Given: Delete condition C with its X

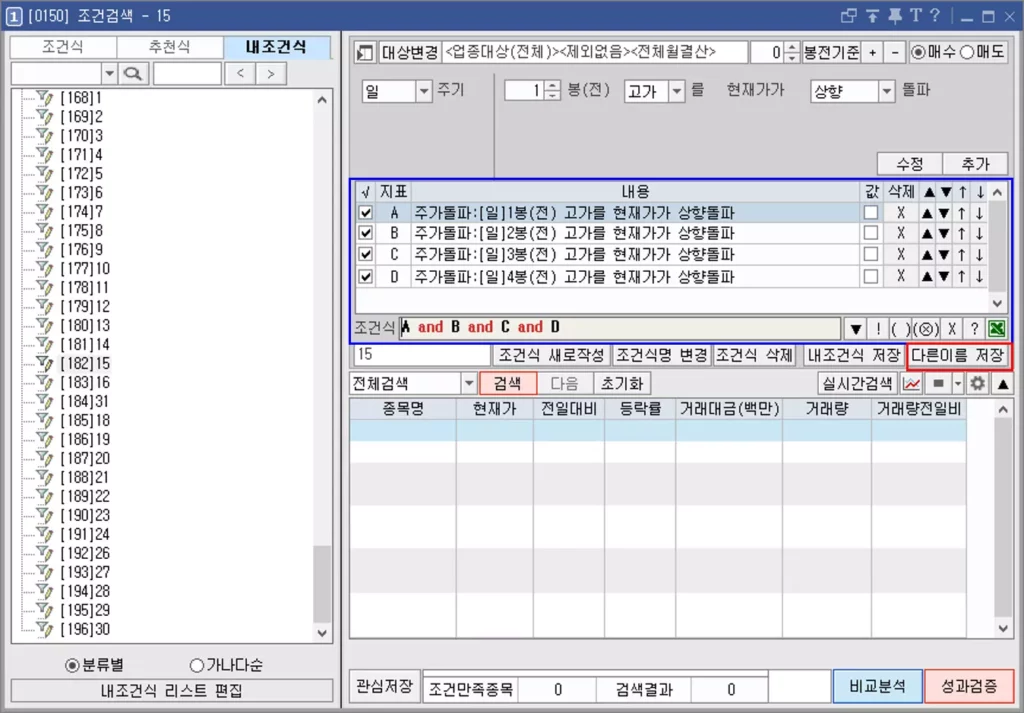Looking at the screenshot, I should click(x=901, y=255).
